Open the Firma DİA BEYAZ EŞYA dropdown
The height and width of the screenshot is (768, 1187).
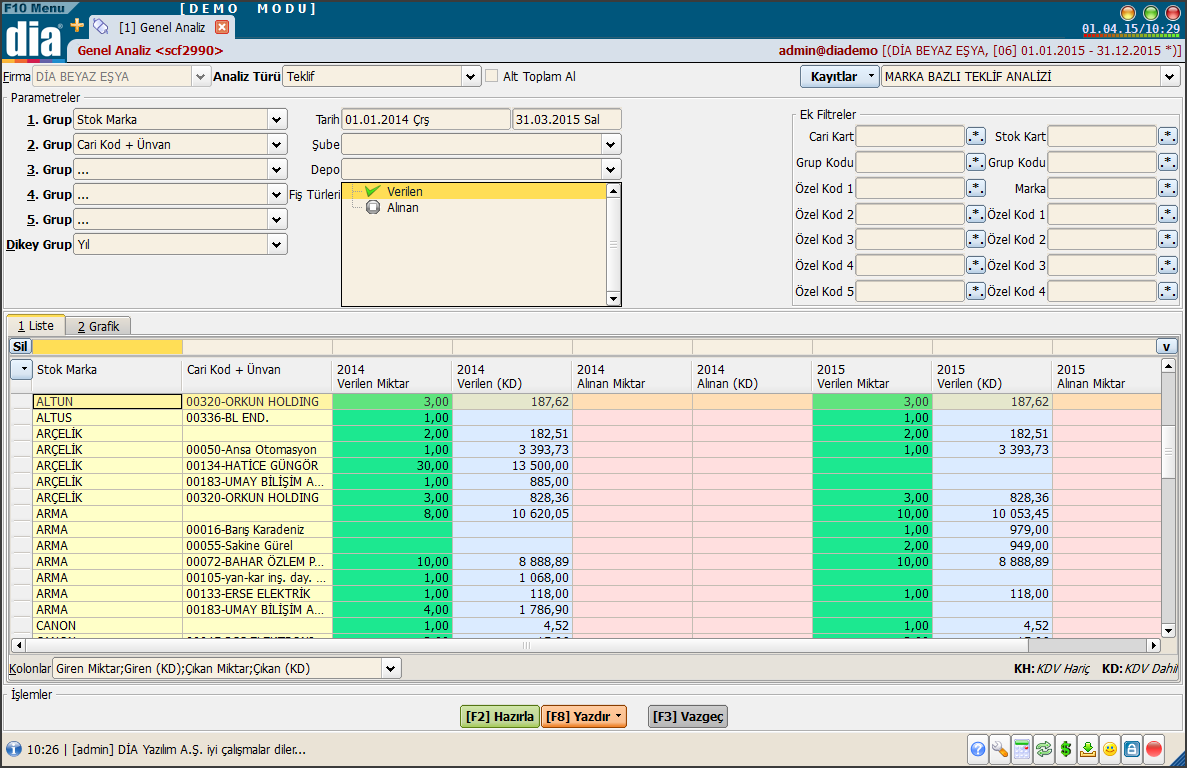pyautogui.click(x=201, y=76)
